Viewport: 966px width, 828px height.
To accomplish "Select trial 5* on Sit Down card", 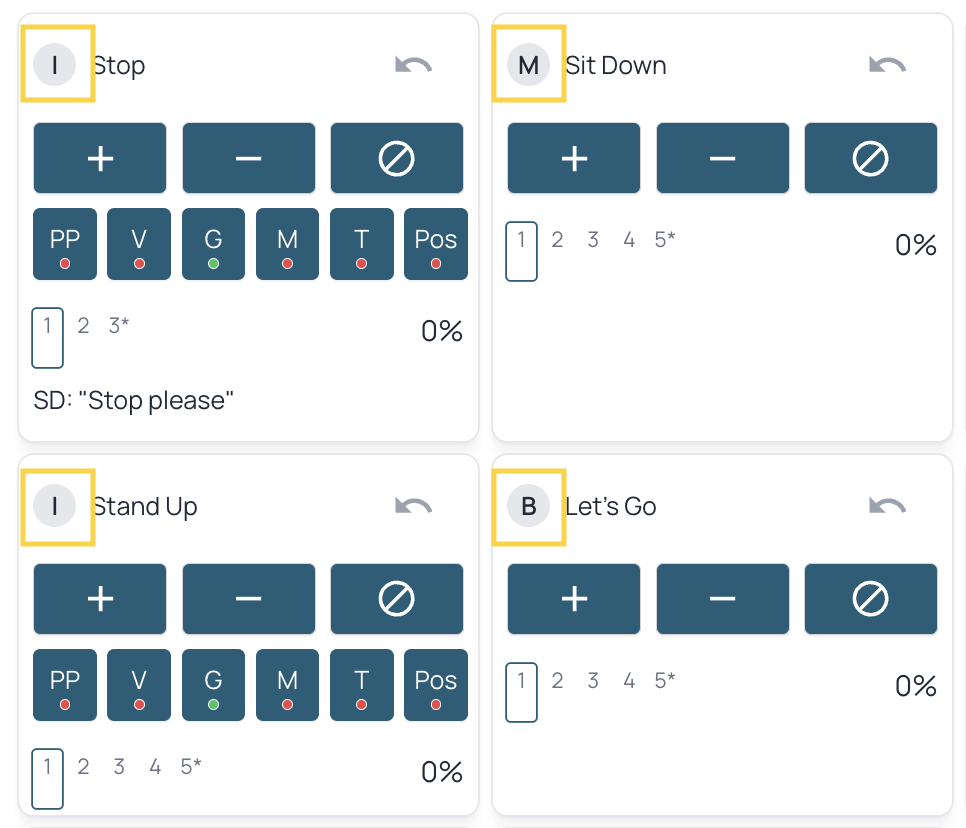I will (665, 239).
